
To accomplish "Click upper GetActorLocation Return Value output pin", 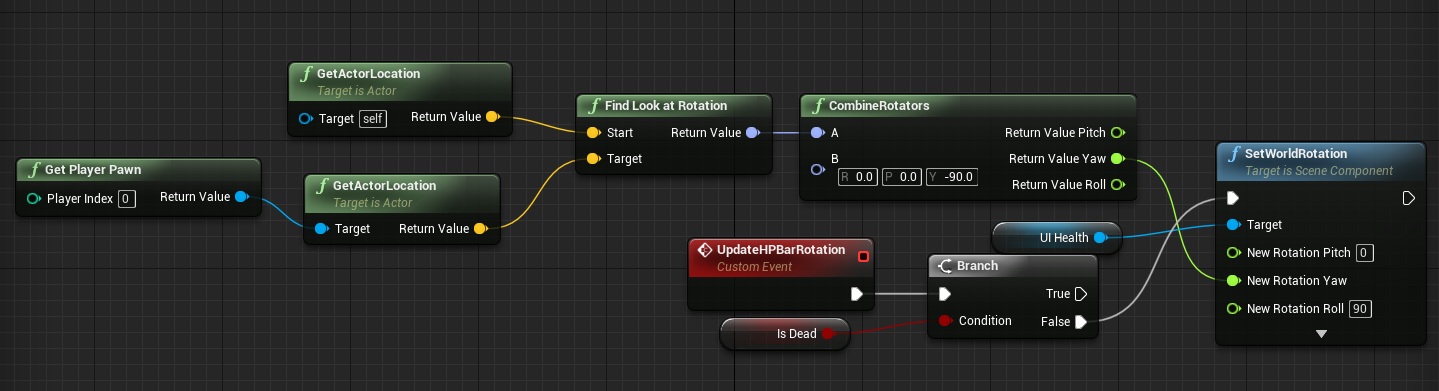I will coord(492,117).
